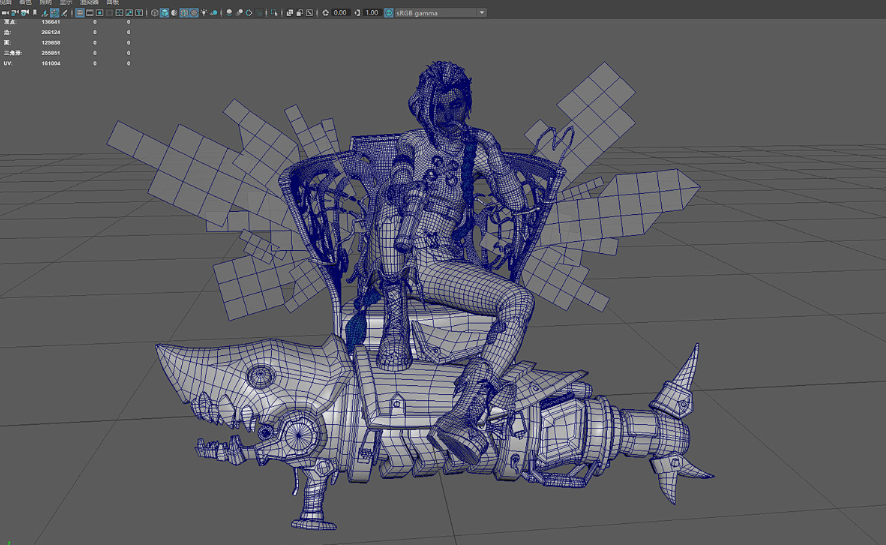
Task: Click the Resolution Gate icon
Action: click(x=99, y=12)
